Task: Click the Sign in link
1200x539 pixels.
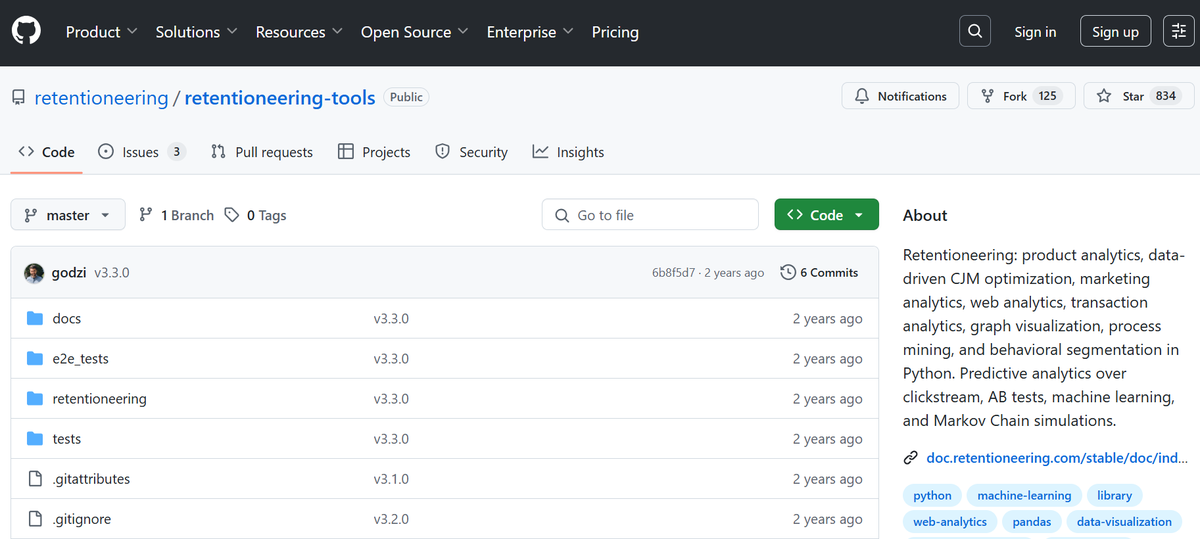Action: [1035, 32]
